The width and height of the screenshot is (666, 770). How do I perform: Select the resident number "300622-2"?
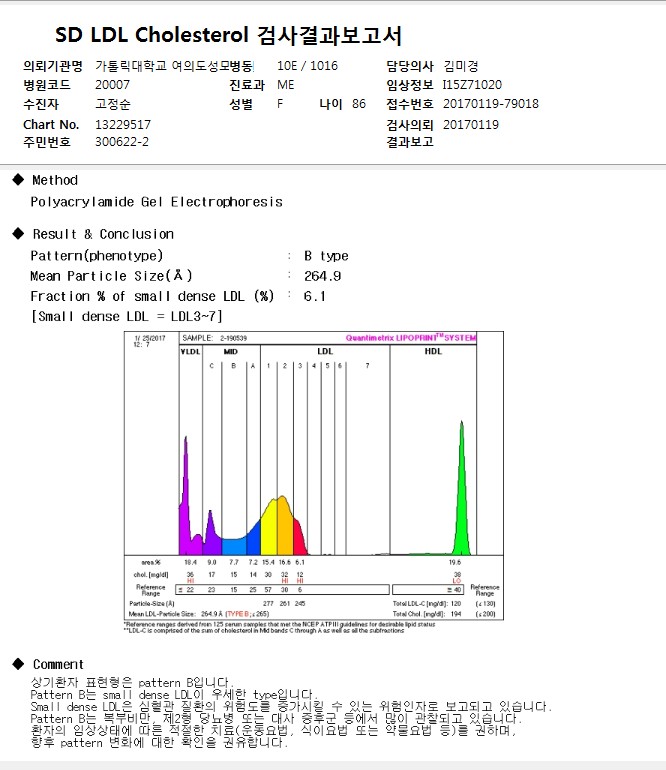(x=122, y=142)
